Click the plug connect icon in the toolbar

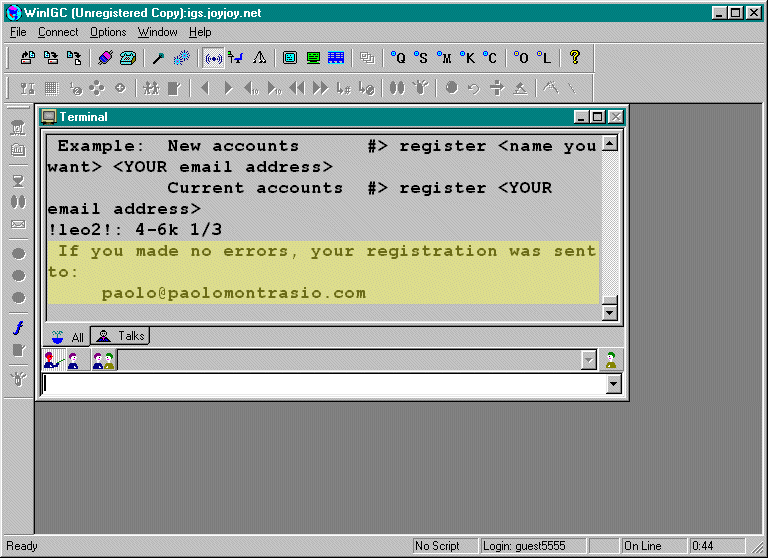click(x=105, y=58)
